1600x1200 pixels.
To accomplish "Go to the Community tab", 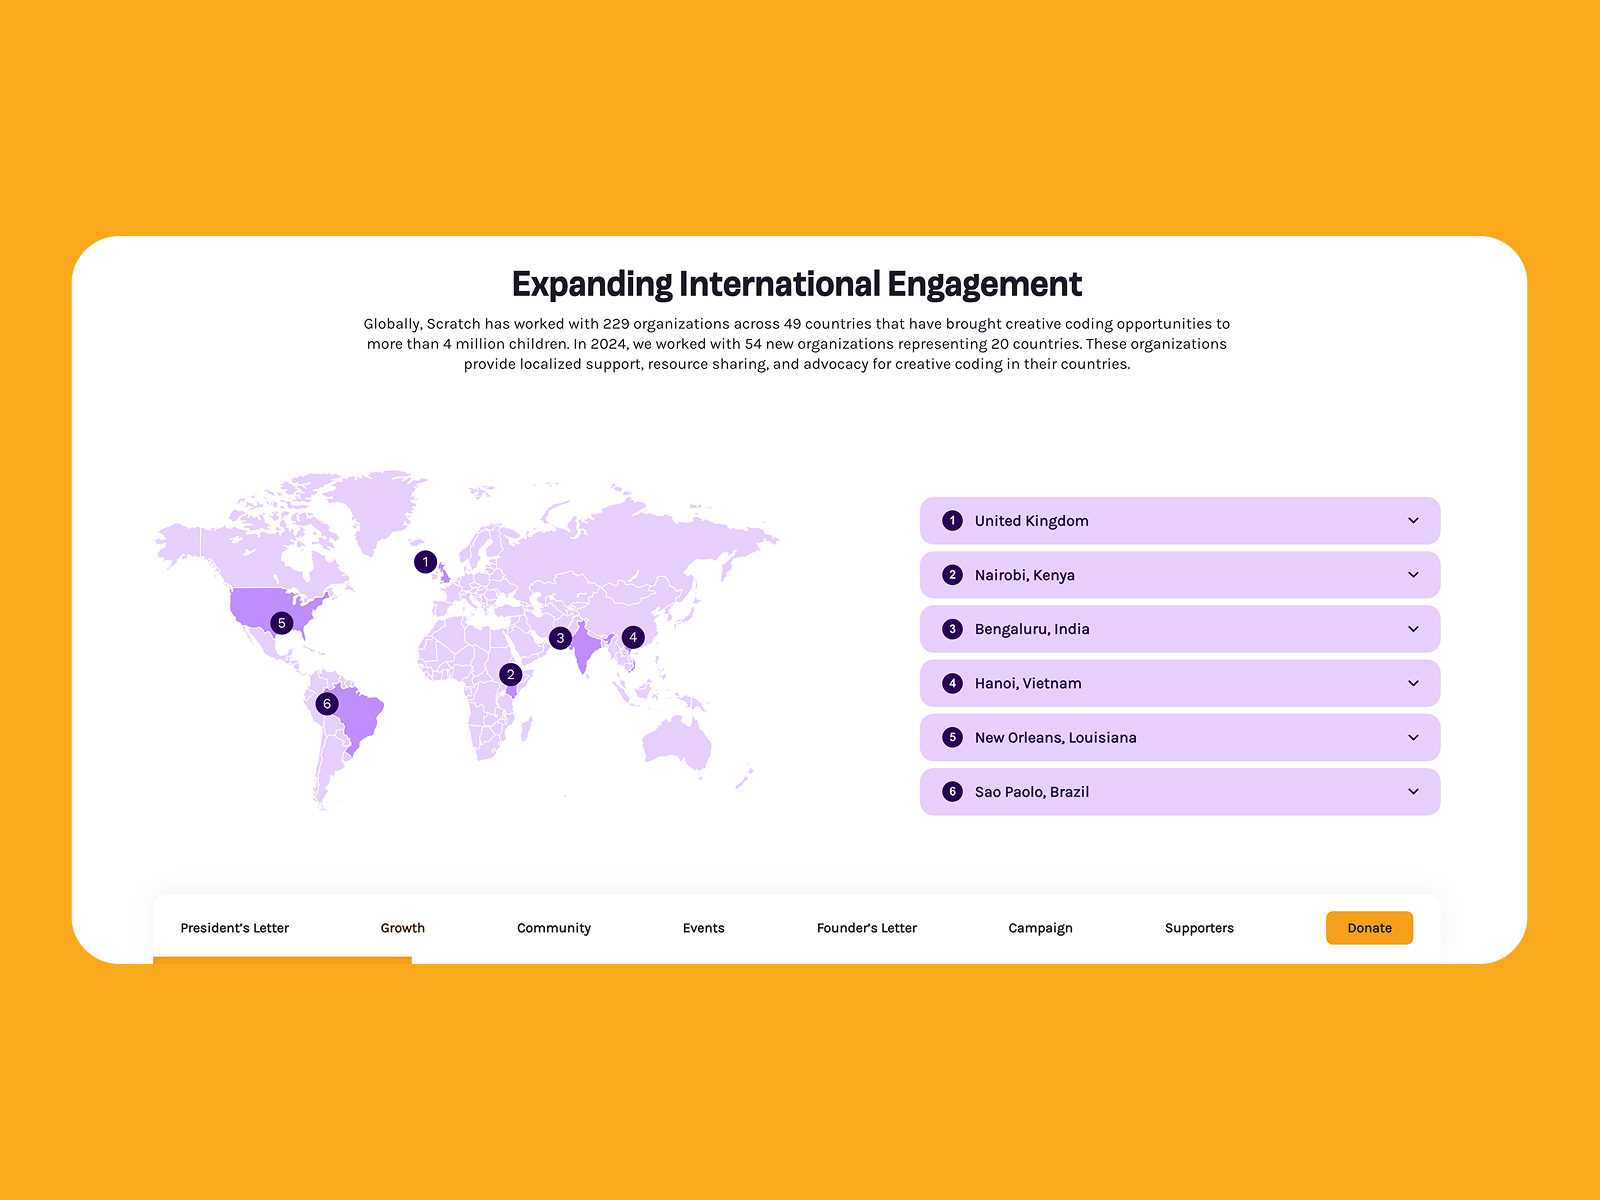I will tap(554, 928).
